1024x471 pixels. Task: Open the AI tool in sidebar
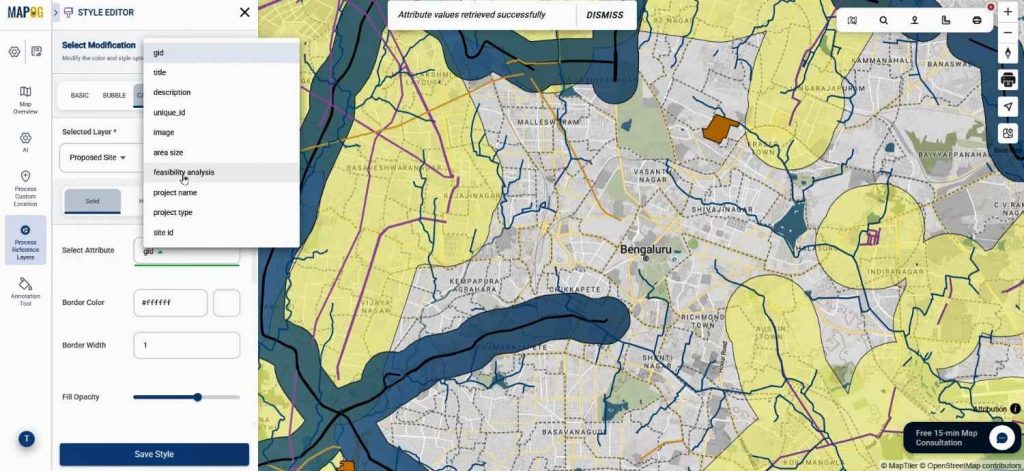click(x=25, y=142)
